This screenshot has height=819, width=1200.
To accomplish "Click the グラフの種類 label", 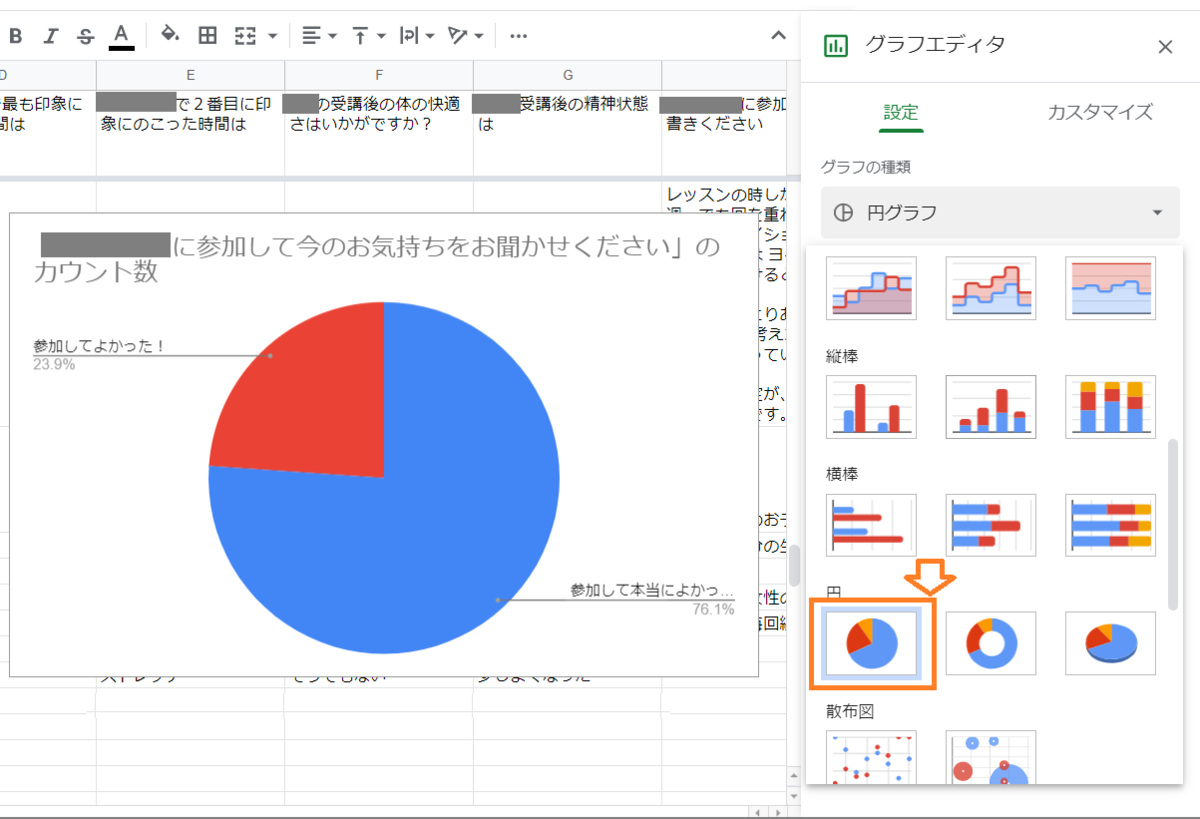I will (x=866, y=167).
